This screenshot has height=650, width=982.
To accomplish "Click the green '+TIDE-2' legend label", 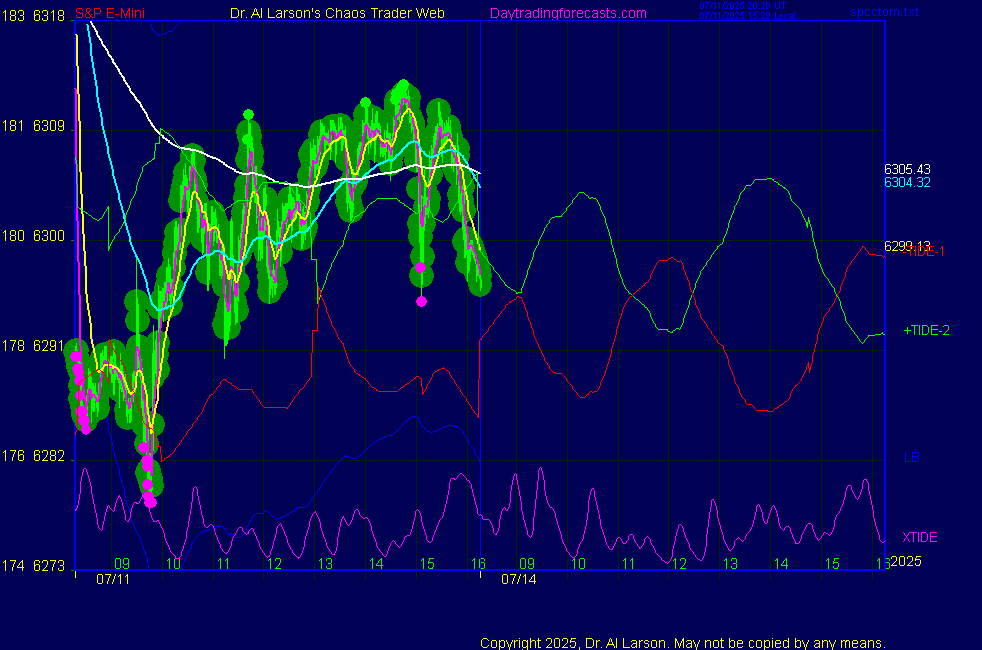I will tap(926, 330).
